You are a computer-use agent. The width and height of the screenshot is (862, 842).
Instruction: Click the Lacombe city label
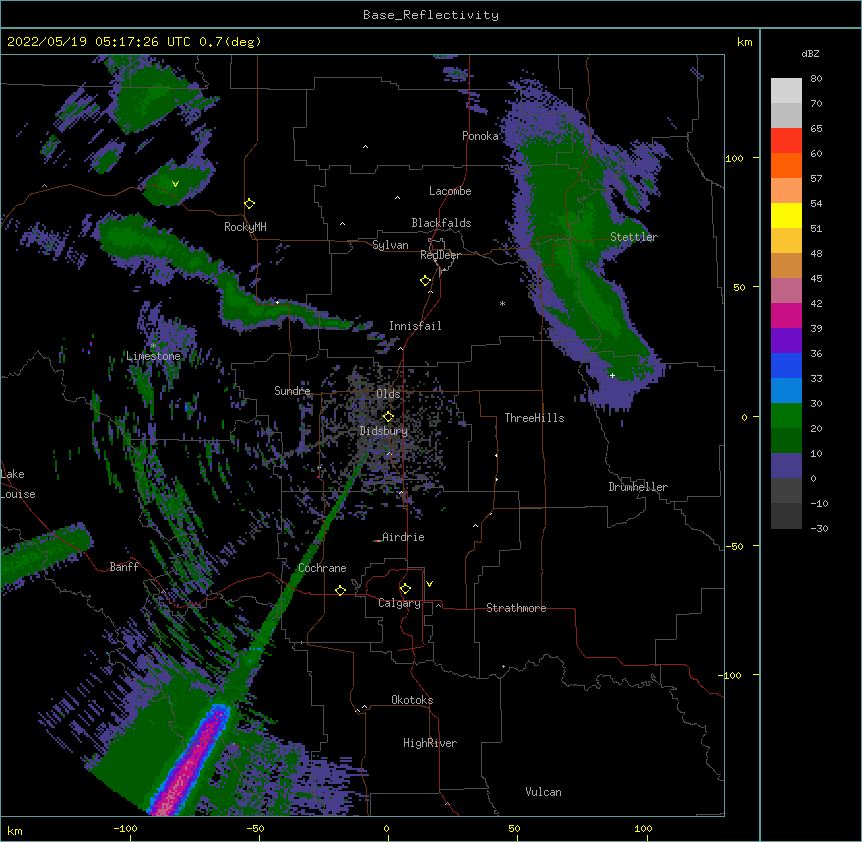pos(450,191)
